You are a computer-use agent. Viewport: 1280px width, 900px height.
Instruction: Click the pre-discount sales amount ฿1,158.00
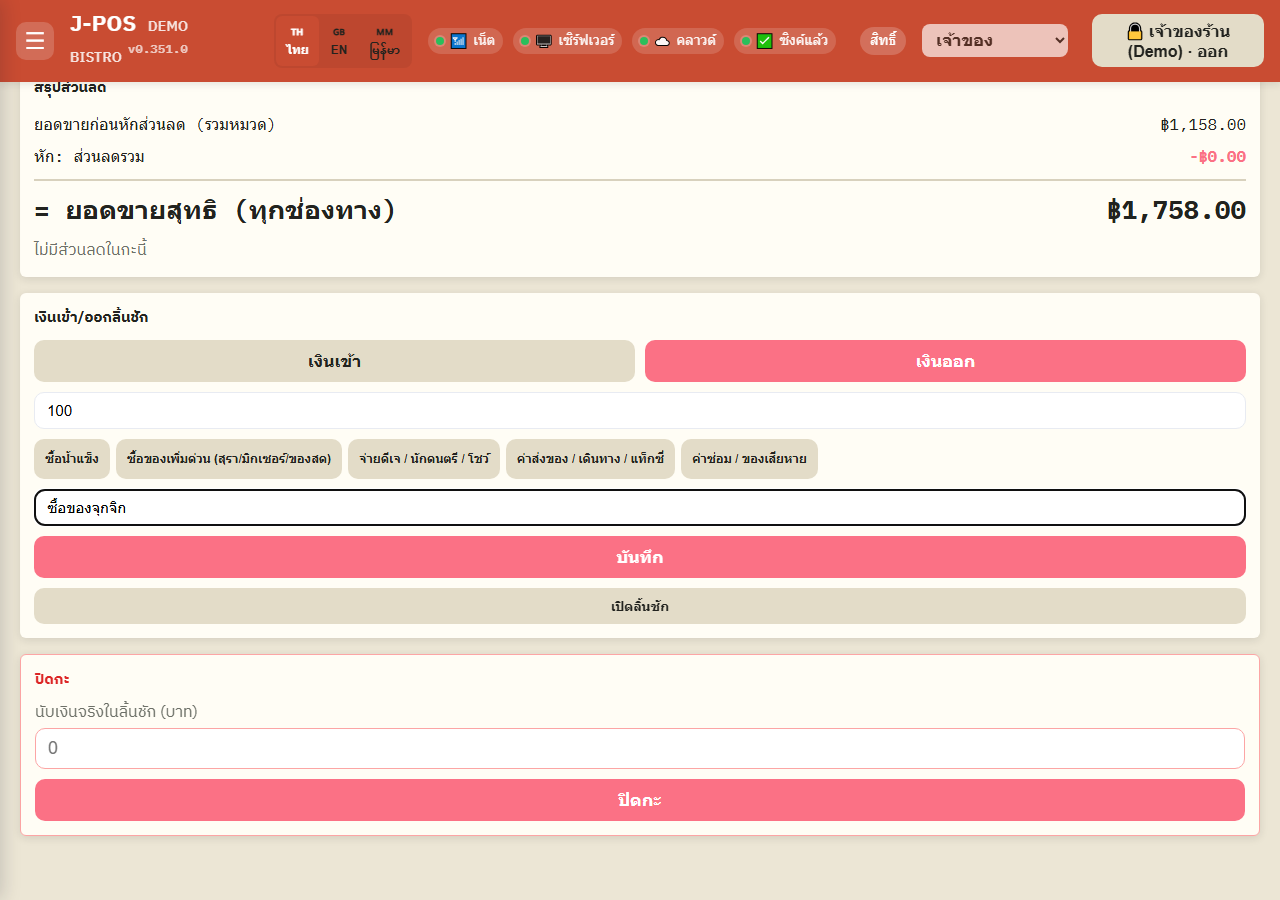pos(1203,125)
